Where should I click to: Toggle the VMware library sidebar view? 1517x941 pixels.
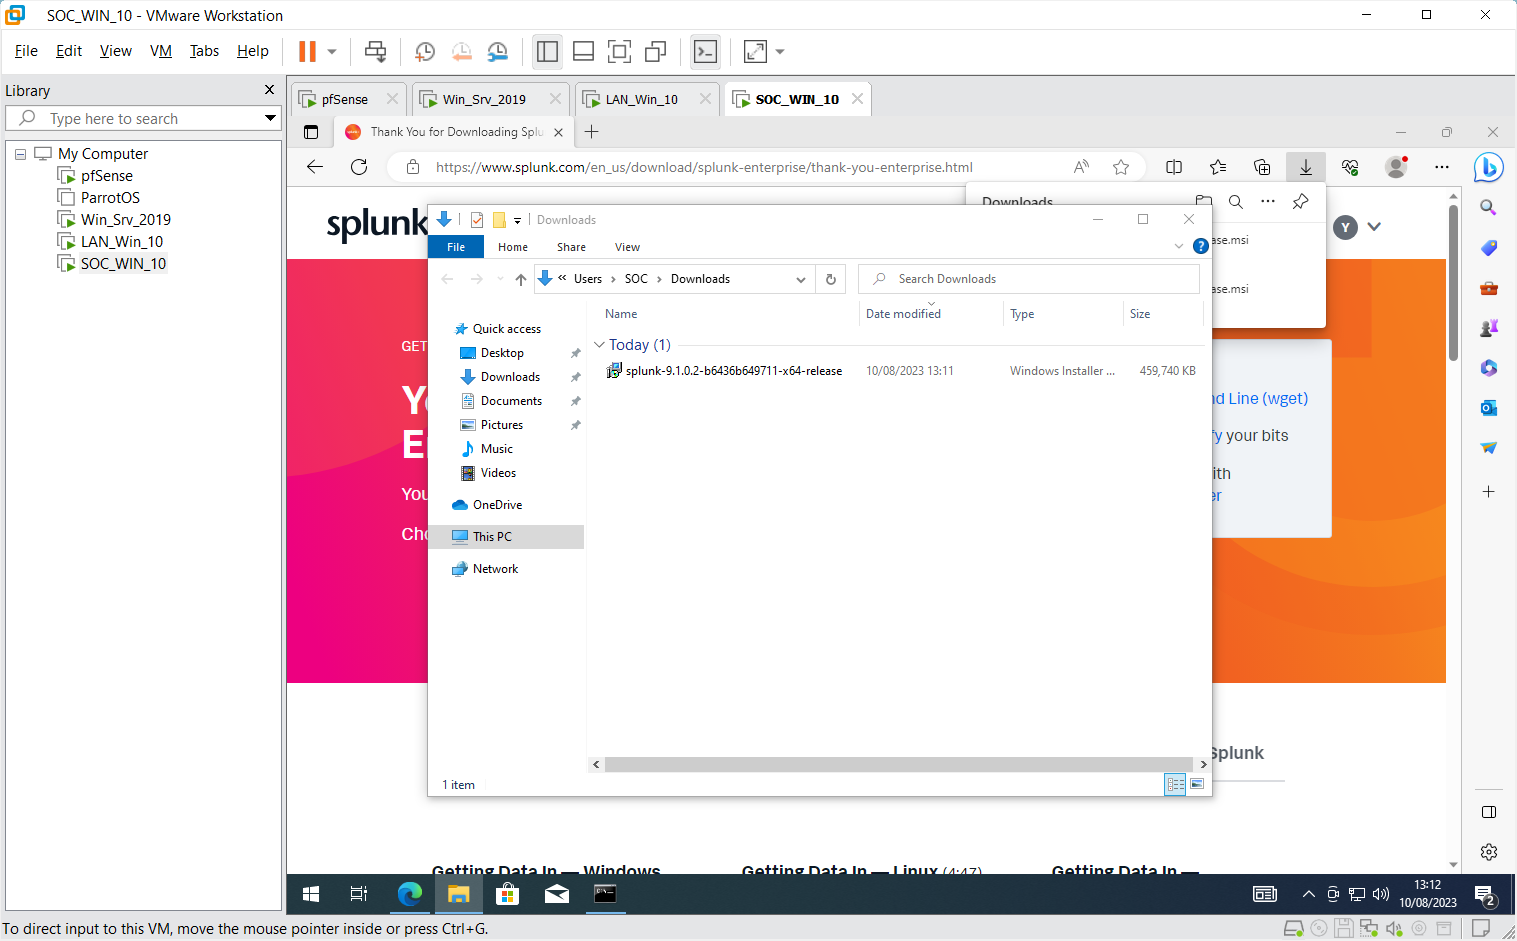click(x=547, y=52)
